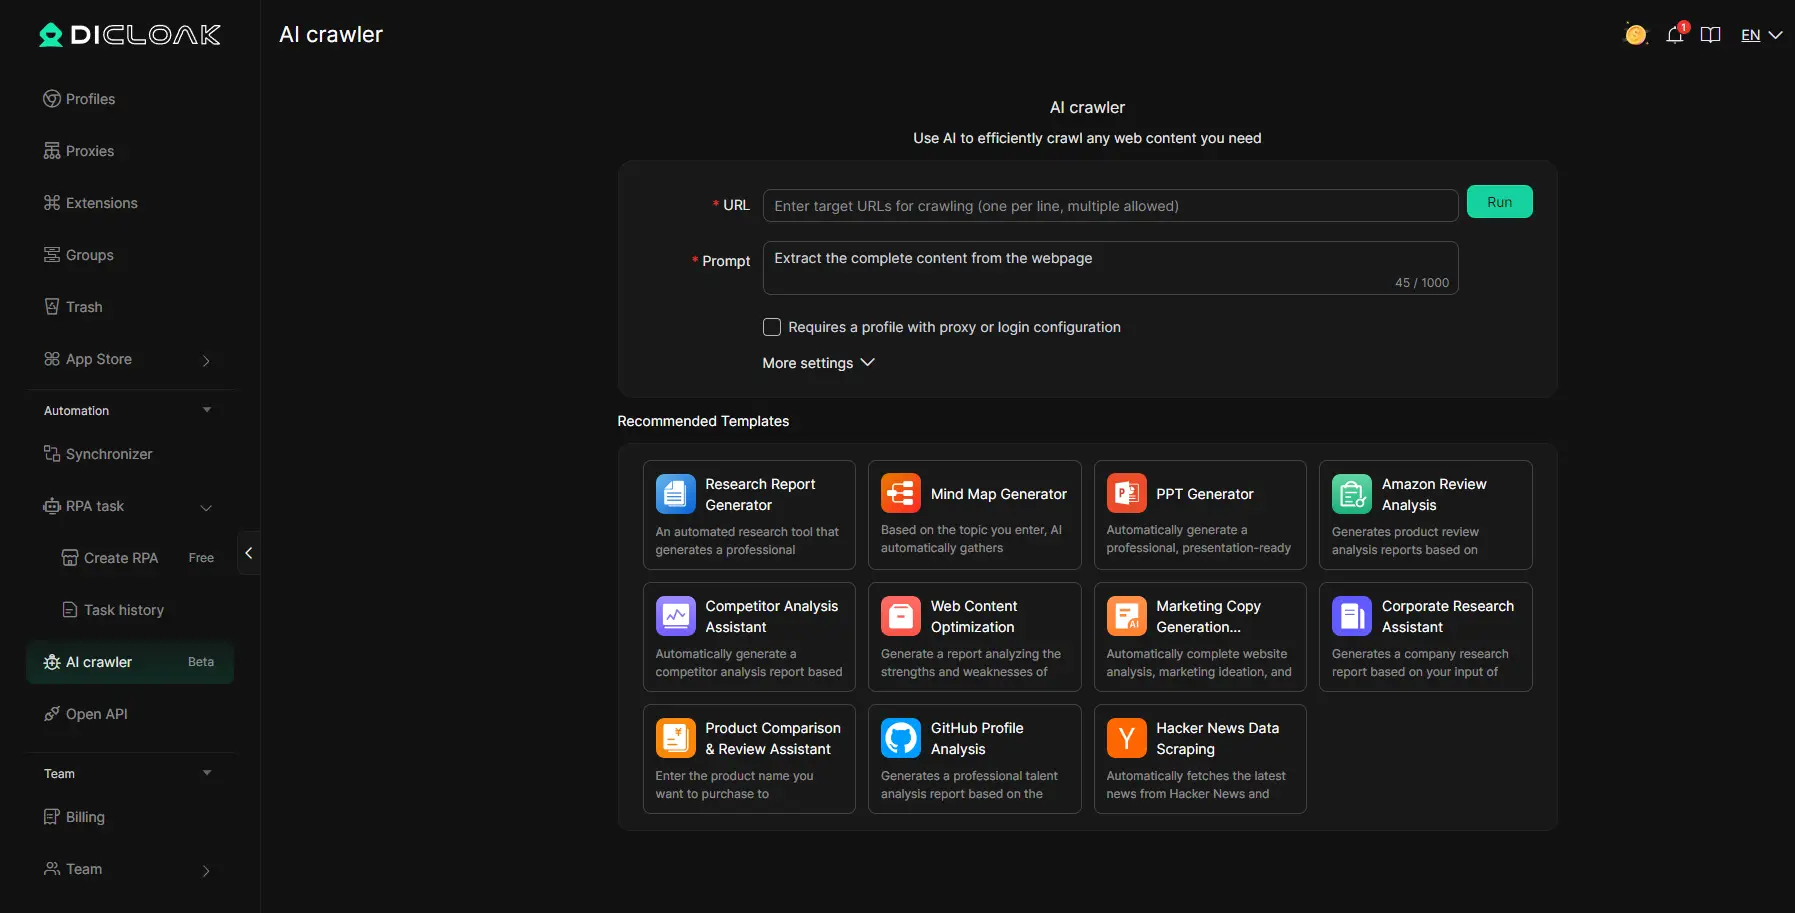This screenshot has width=1795, height=913.
Task: Focus the URL input field
Action: coord(1109,206)
